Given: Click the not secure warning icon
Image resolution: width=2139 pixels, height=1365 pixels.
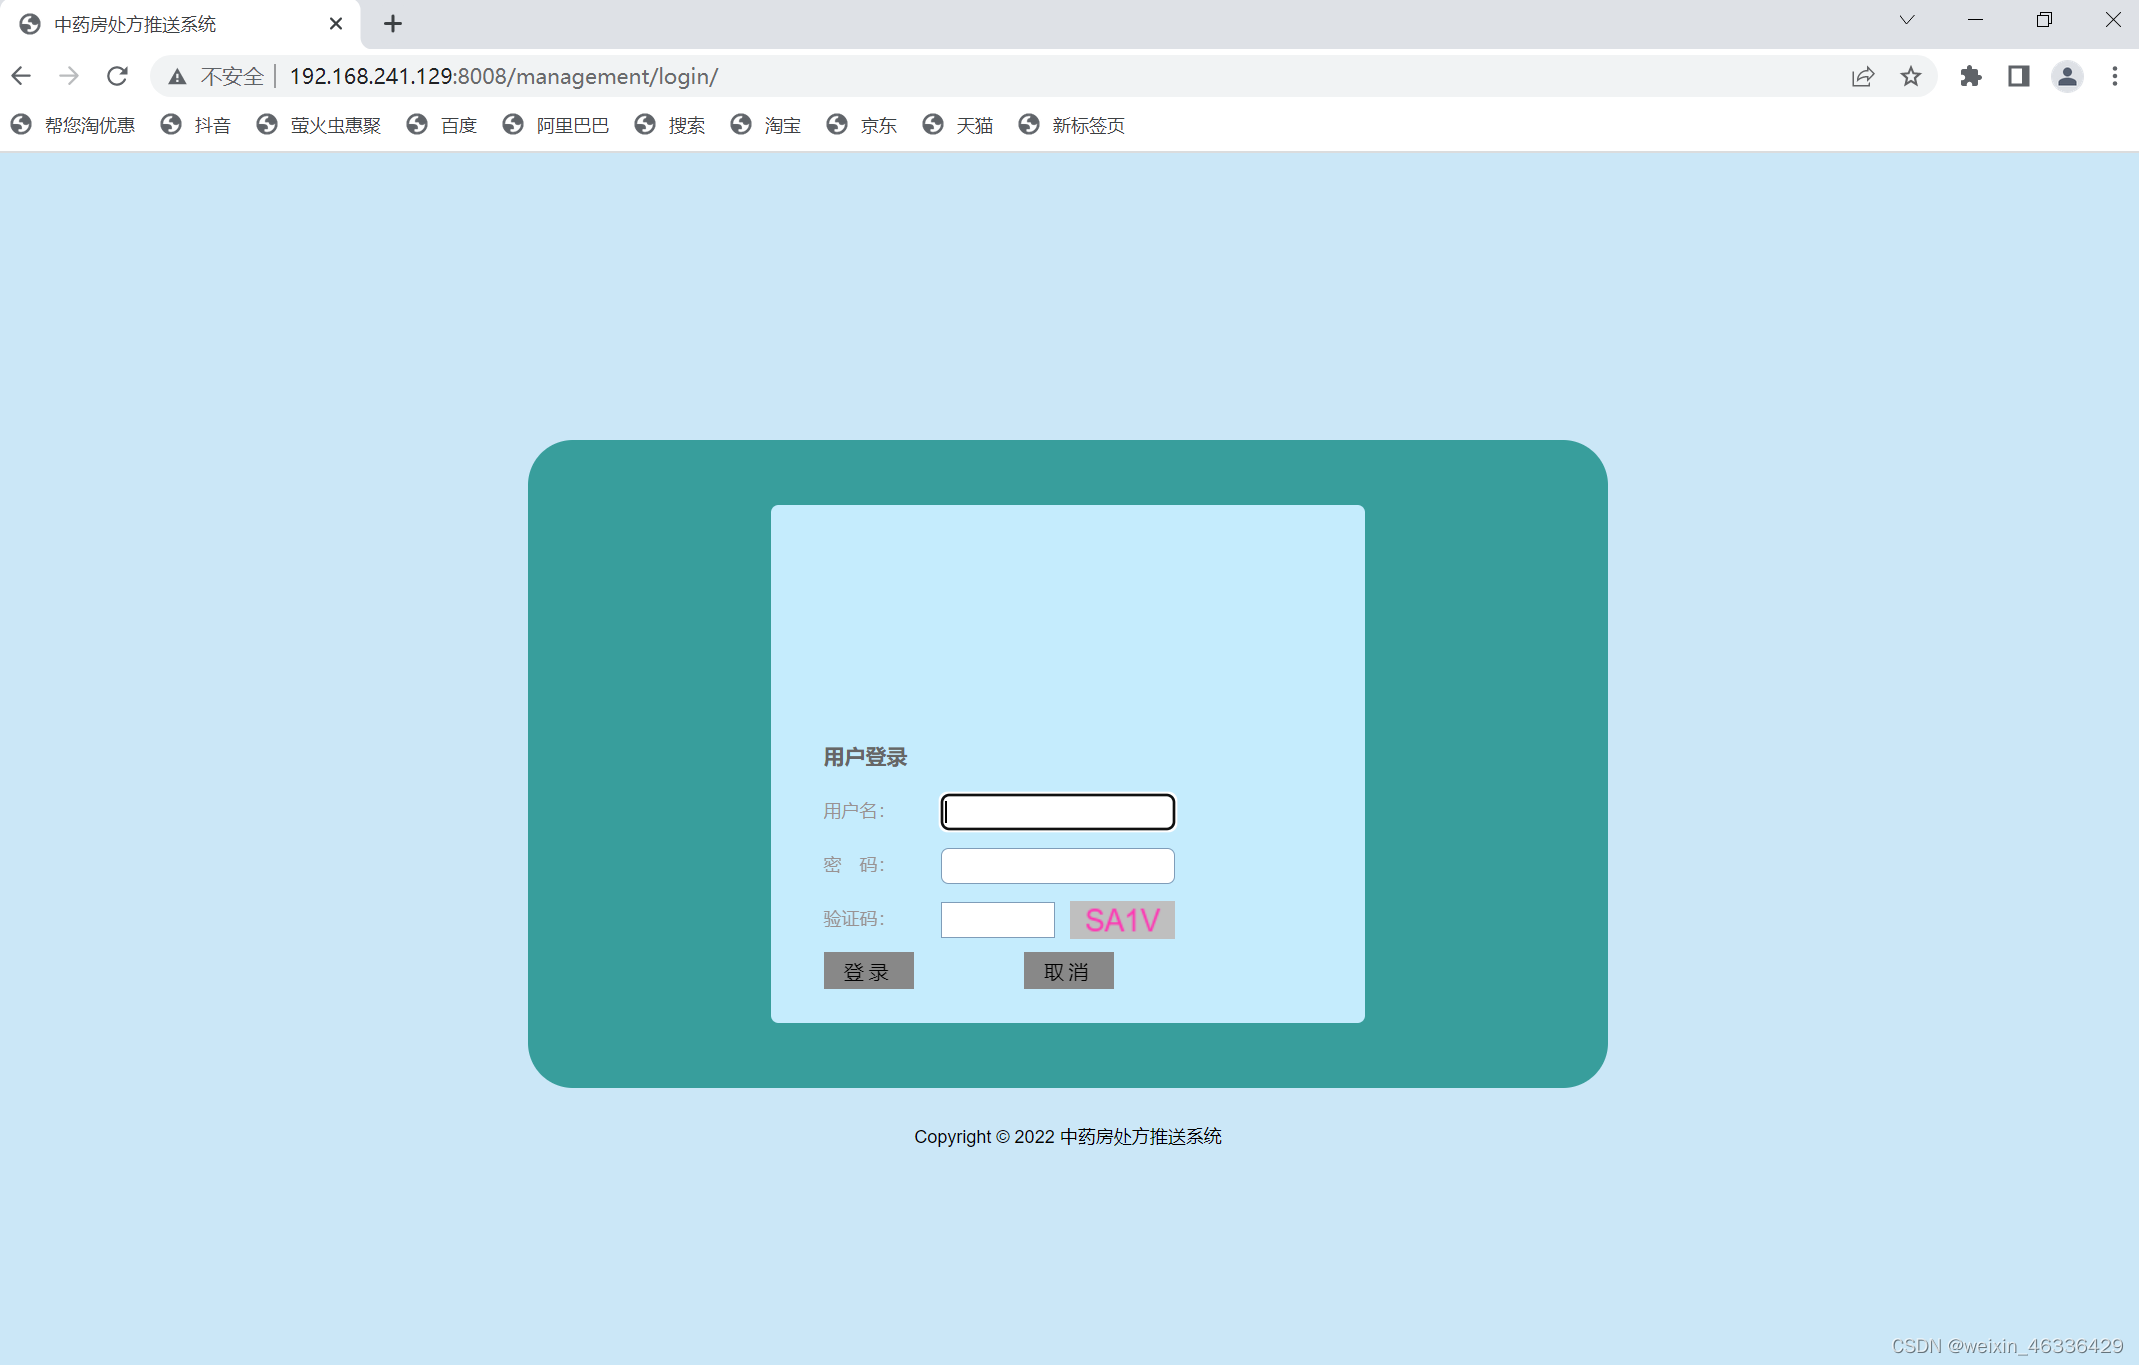Looking at the screenshot, I should (x=177, y=76).
